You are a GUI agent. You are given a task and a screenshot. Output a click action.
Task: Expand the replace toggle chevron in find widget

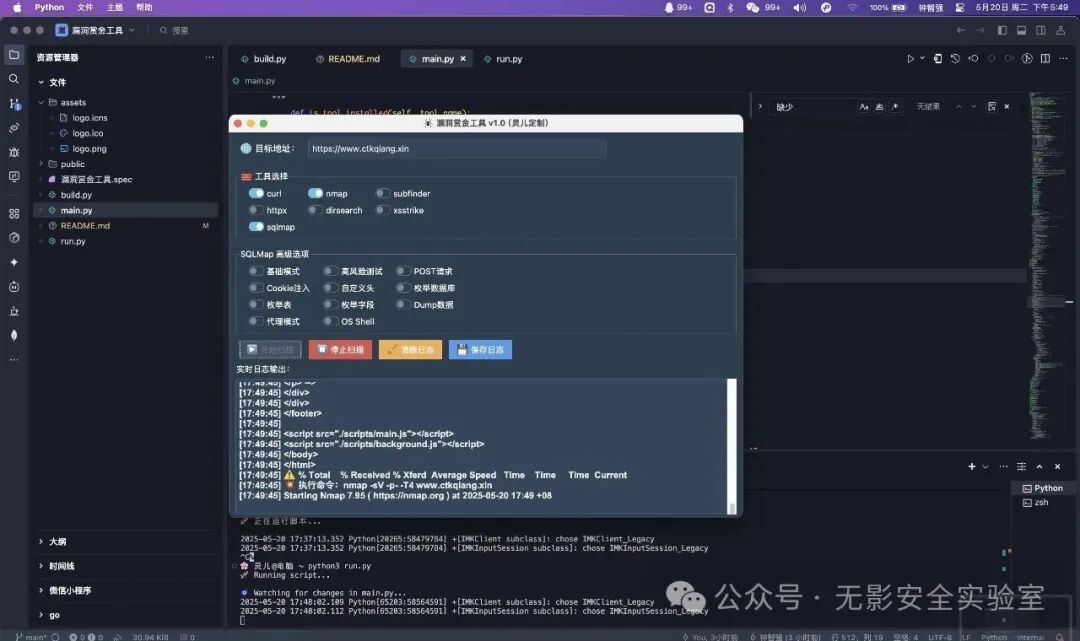(x=760, y=107)
